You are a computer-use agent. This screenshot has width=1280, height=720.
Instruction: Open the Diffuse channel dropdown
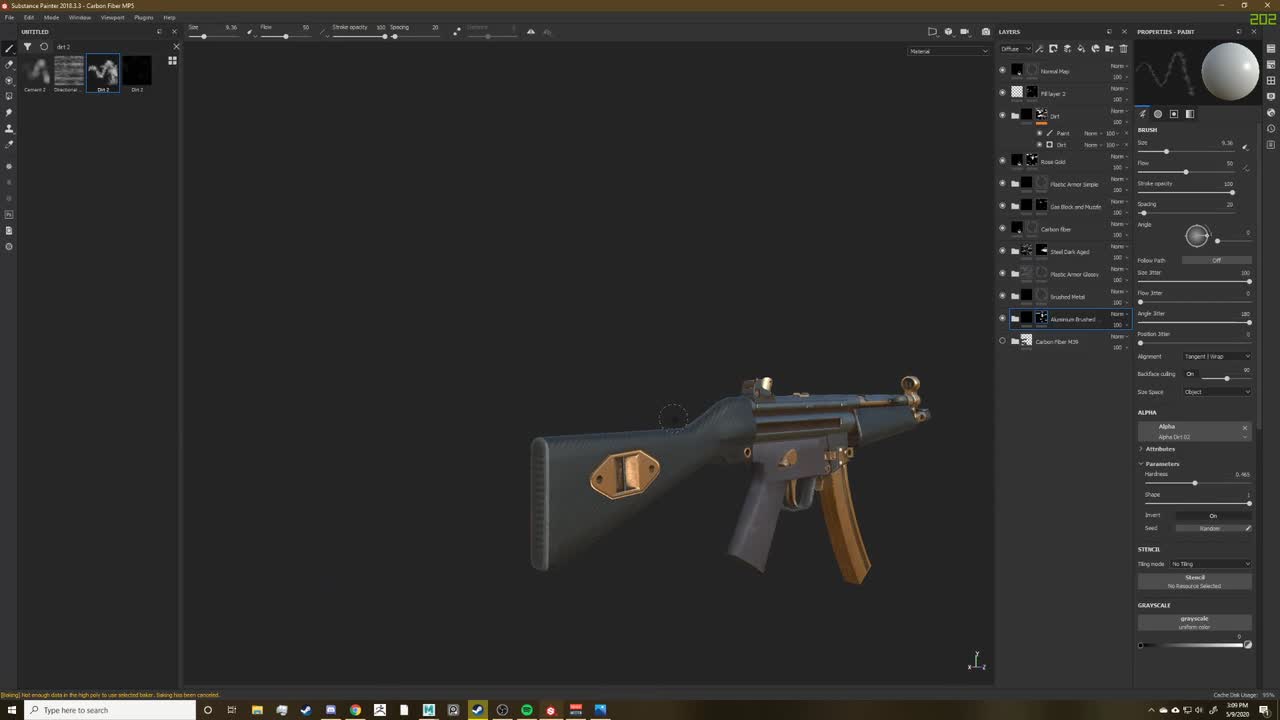point(1015,49)
